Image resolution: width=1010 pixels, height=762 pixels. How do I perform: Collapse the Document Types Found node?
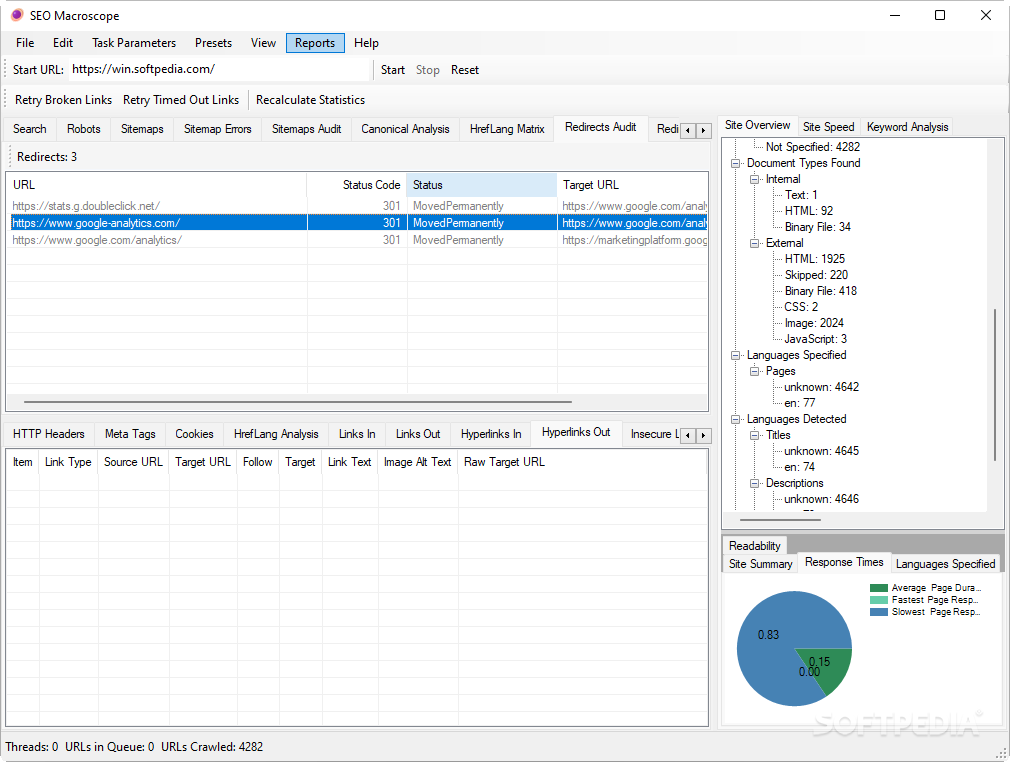[x=736, y=164]
